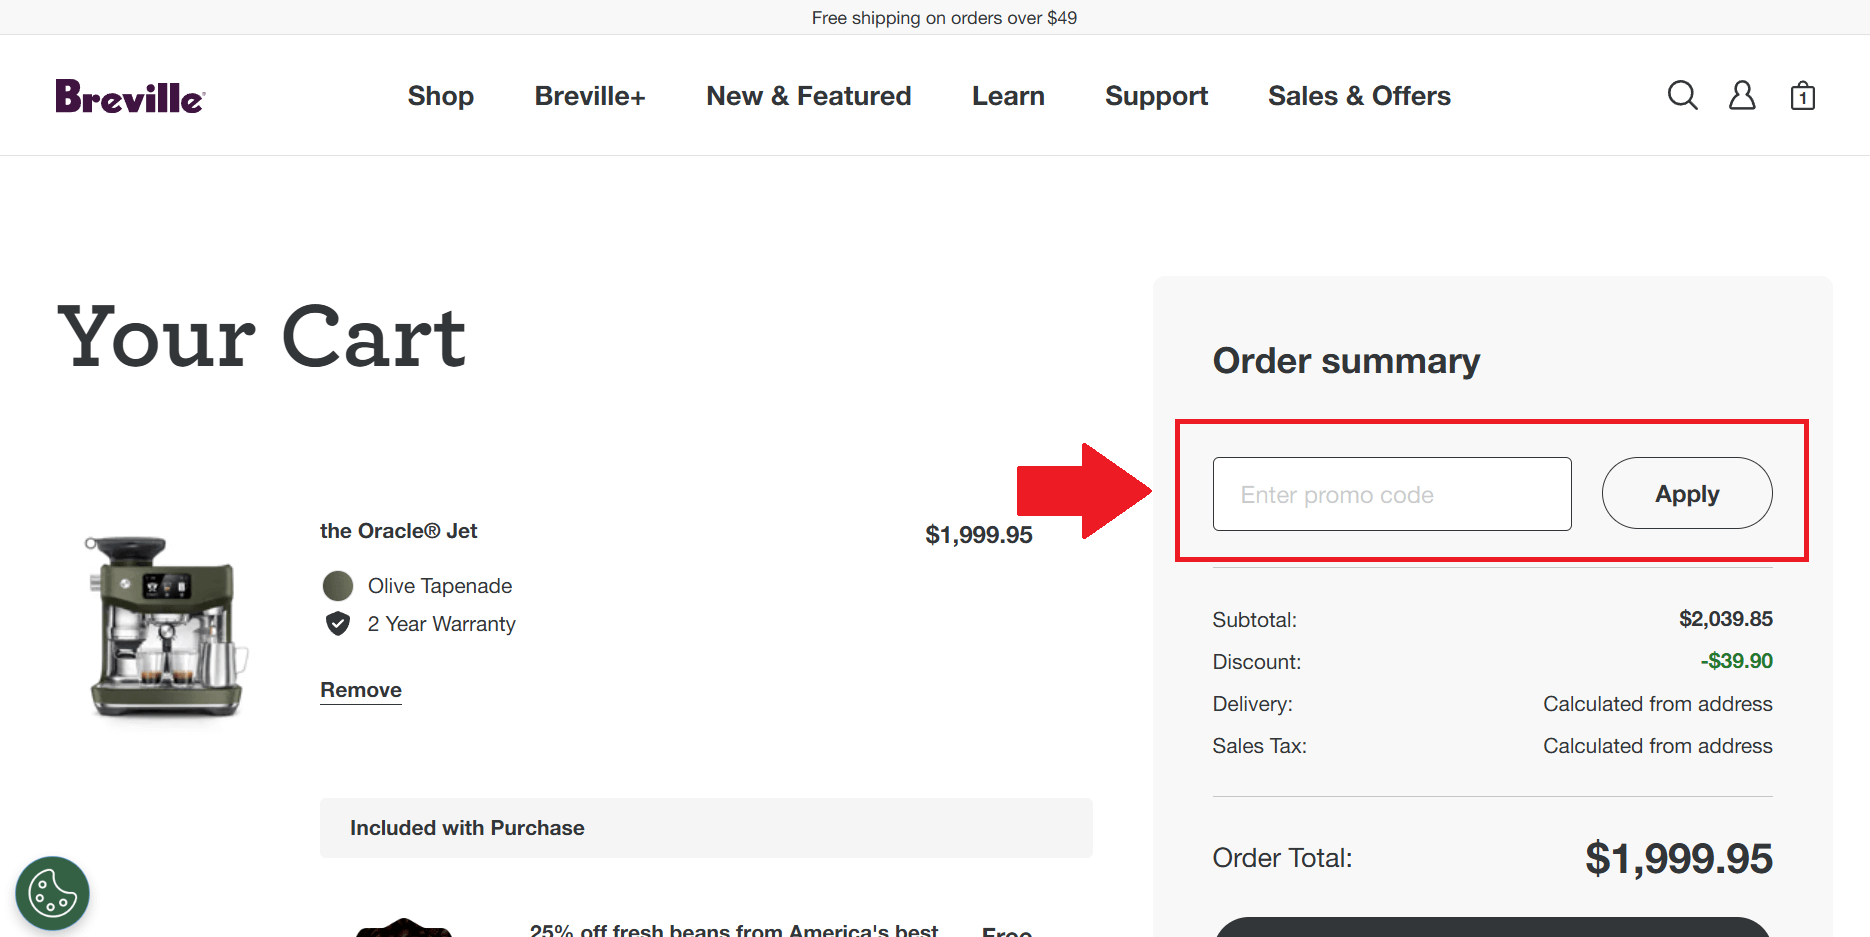The height and width of the screenshot is (937, 1870).
Task: Open the user account icon
Action: point(1742,96)
